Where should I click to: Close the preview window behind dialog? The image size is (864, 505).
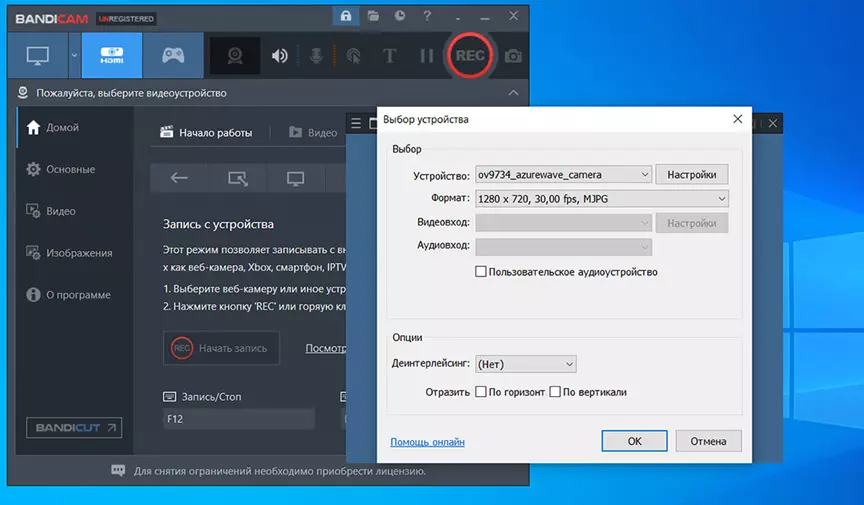773,123
